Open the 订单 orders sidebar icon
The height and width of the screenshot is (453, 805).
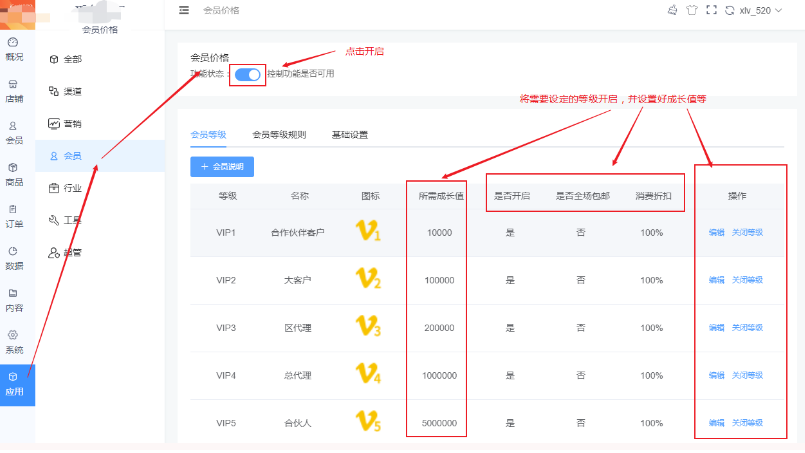[x=14, y=216]
